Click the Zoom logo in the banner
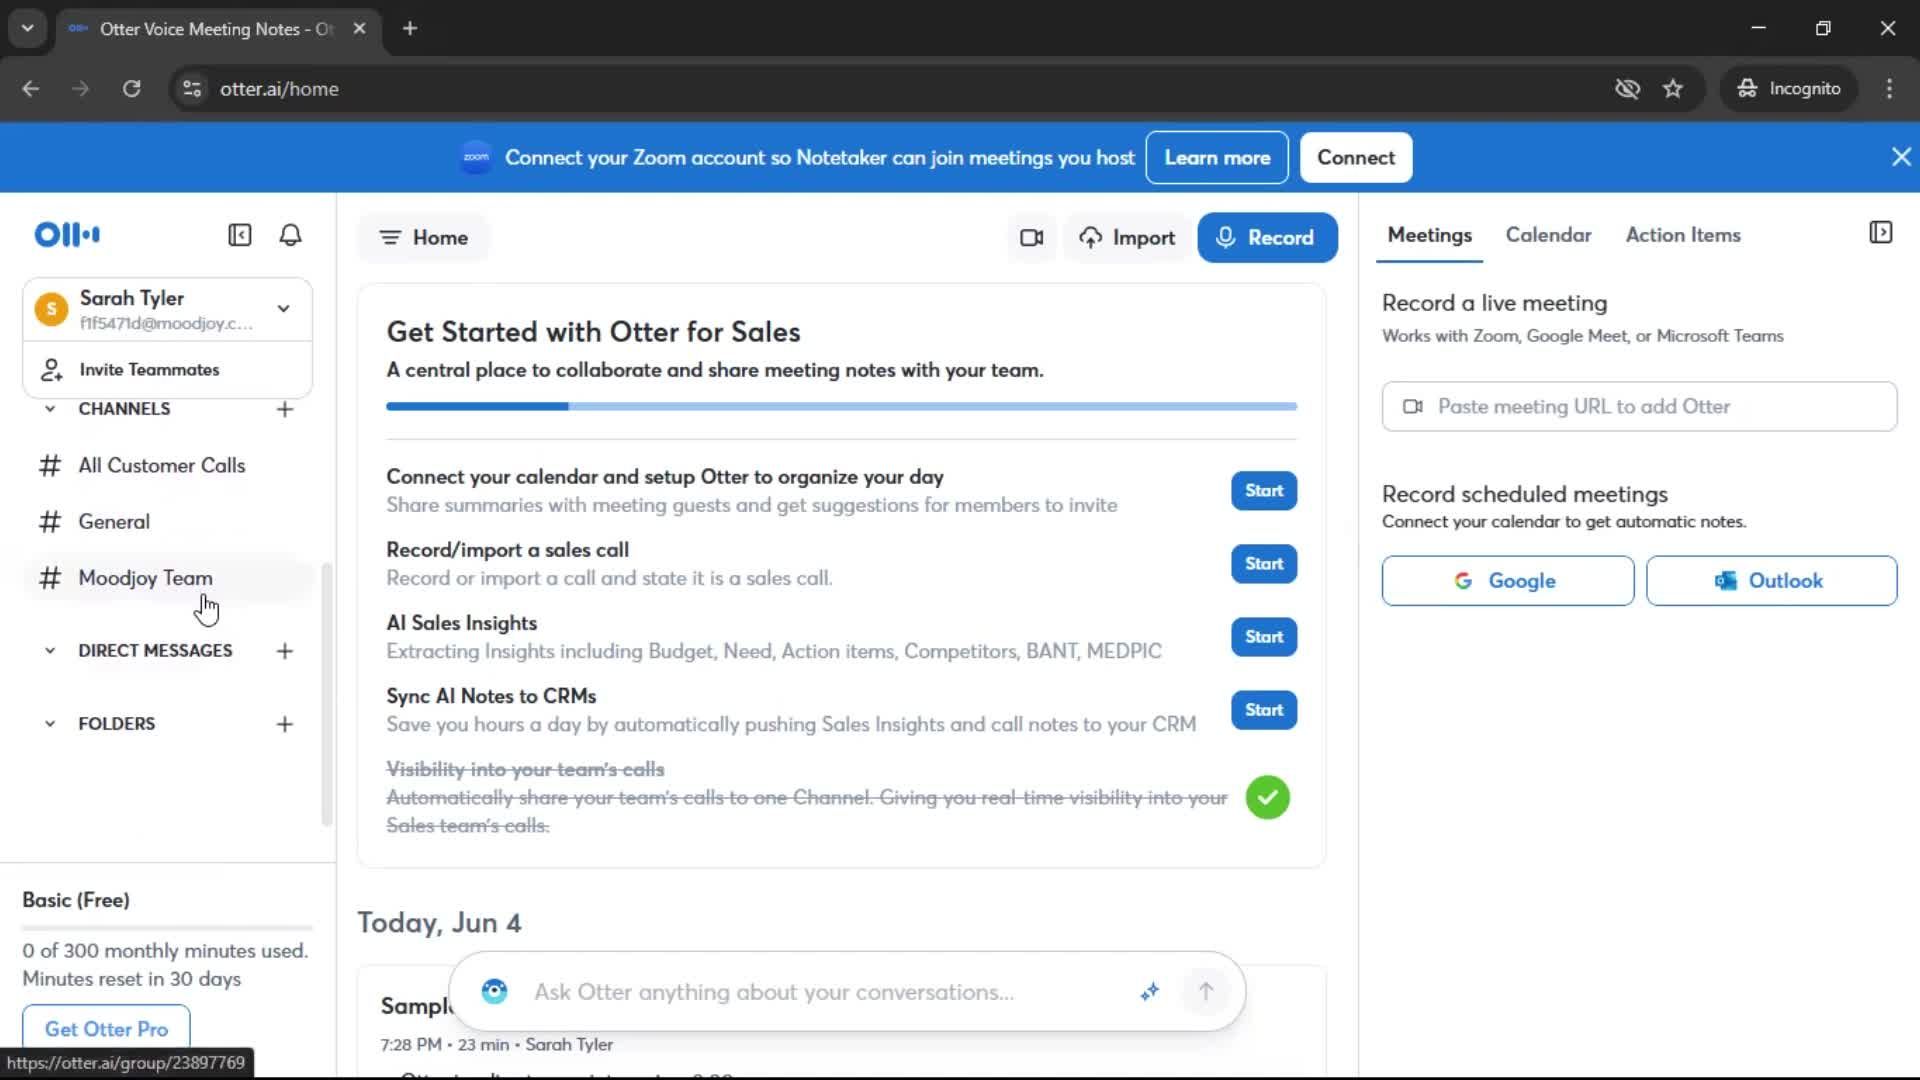Image resolution: width=1920 pixels, height=1080 pixels. [476, 157]
